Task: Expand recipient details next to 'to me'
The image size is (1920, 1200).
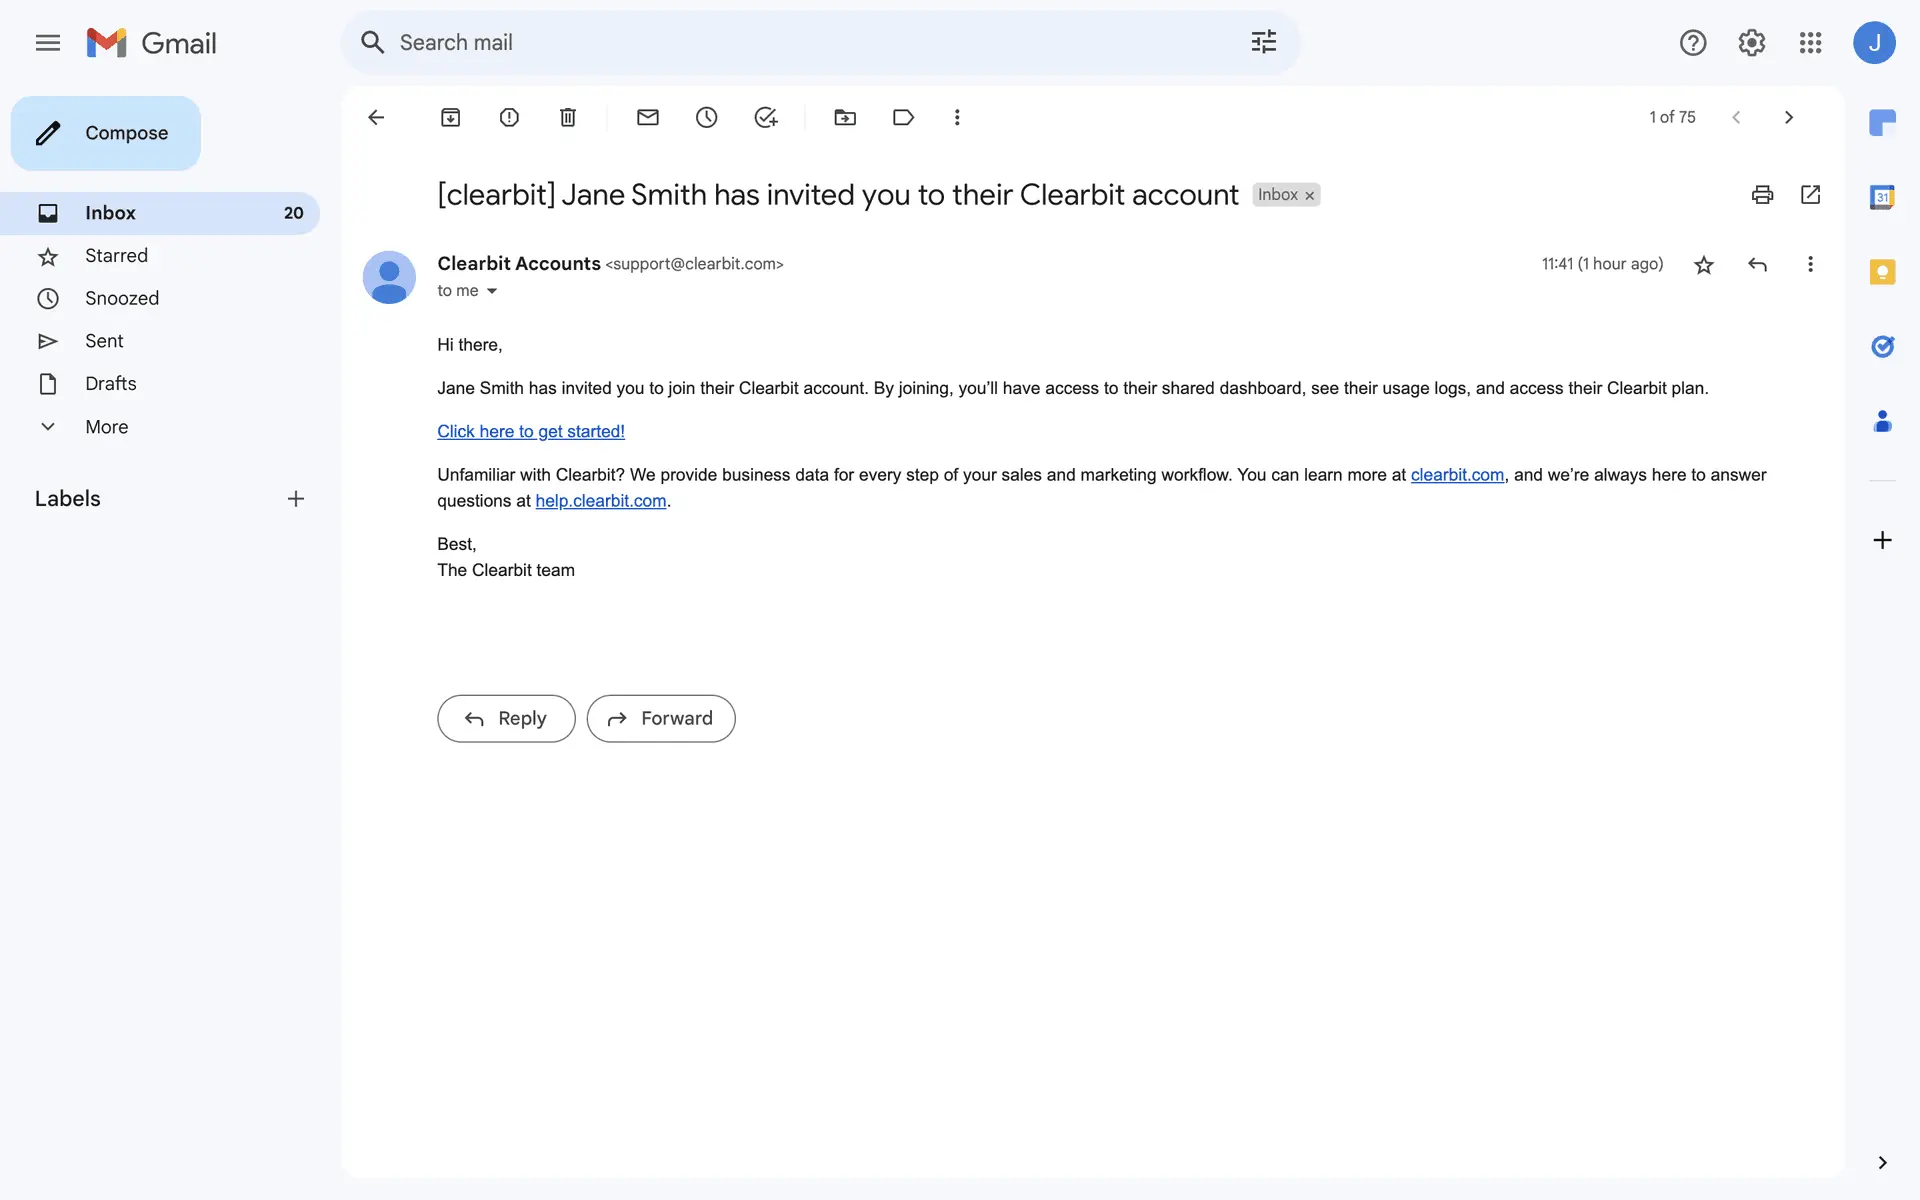Action: click(x=492, y=291)
